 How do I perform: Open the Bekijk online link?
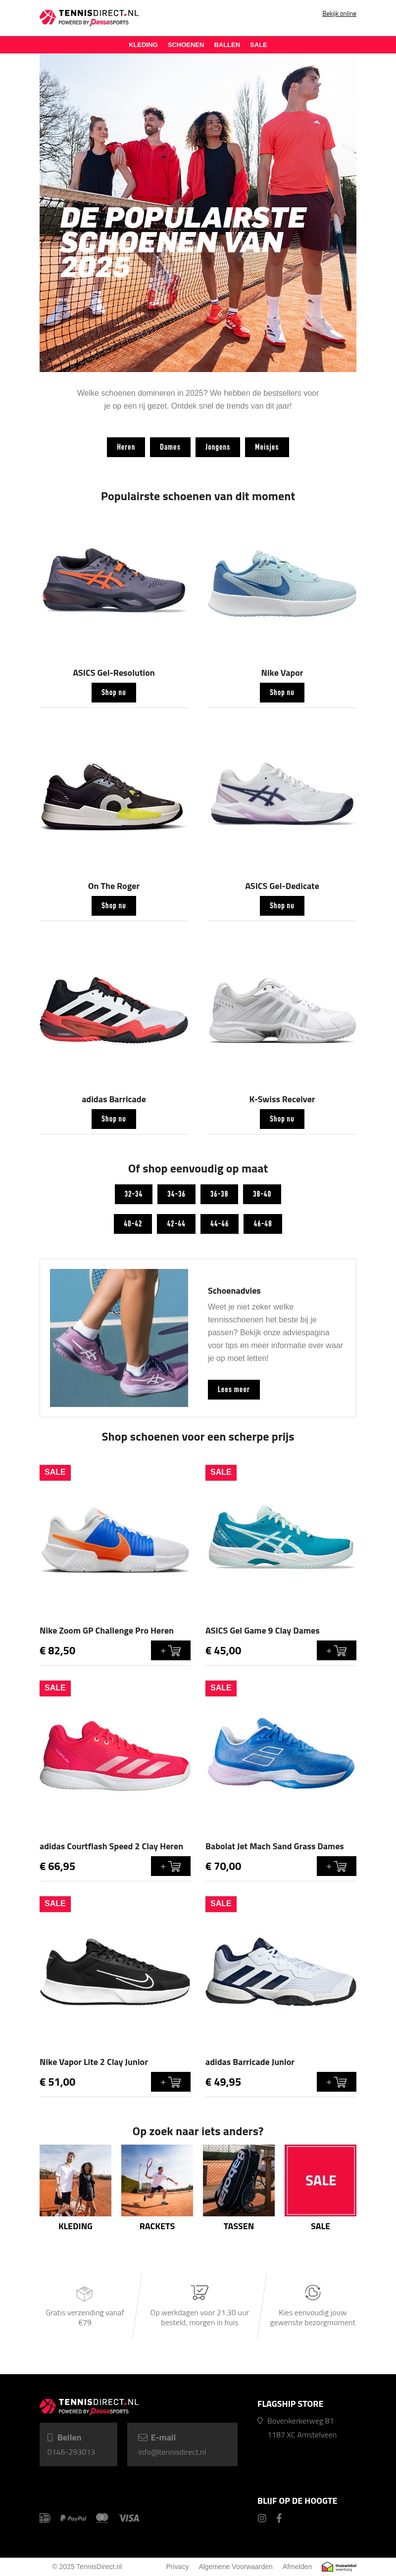pos(339,14)
